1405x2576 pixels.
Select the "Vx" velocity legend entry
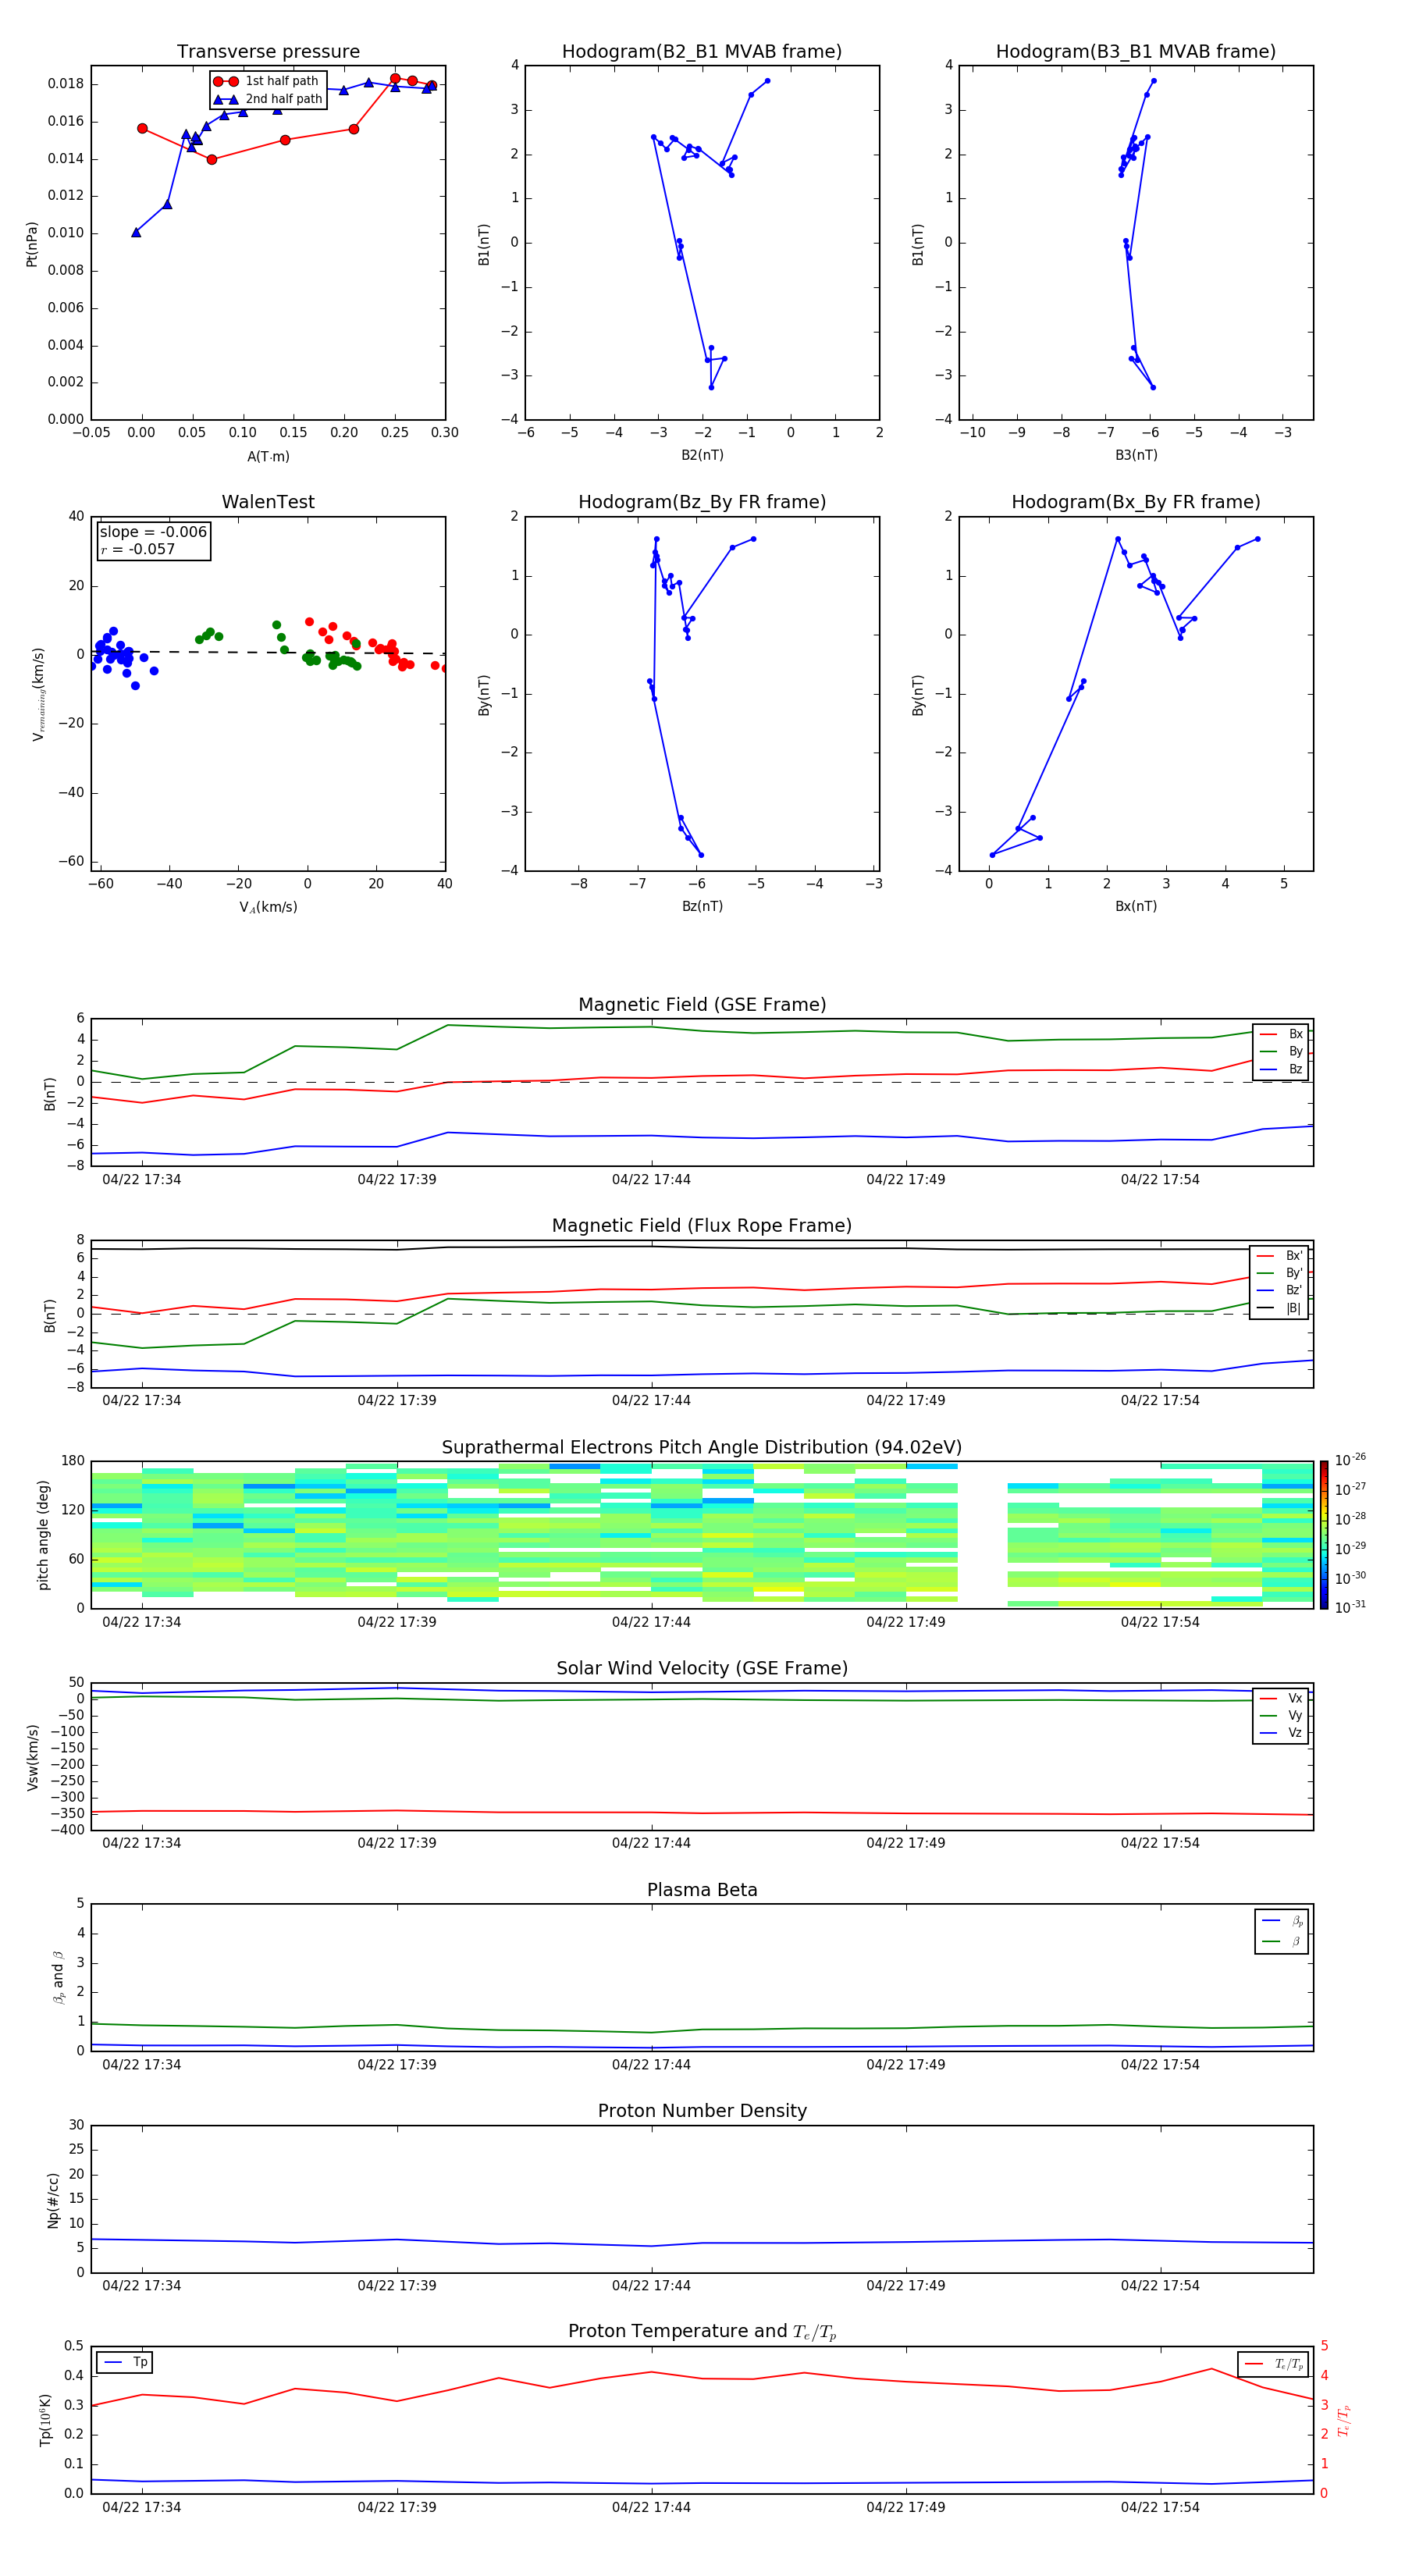click(x=1281, y=1698)
